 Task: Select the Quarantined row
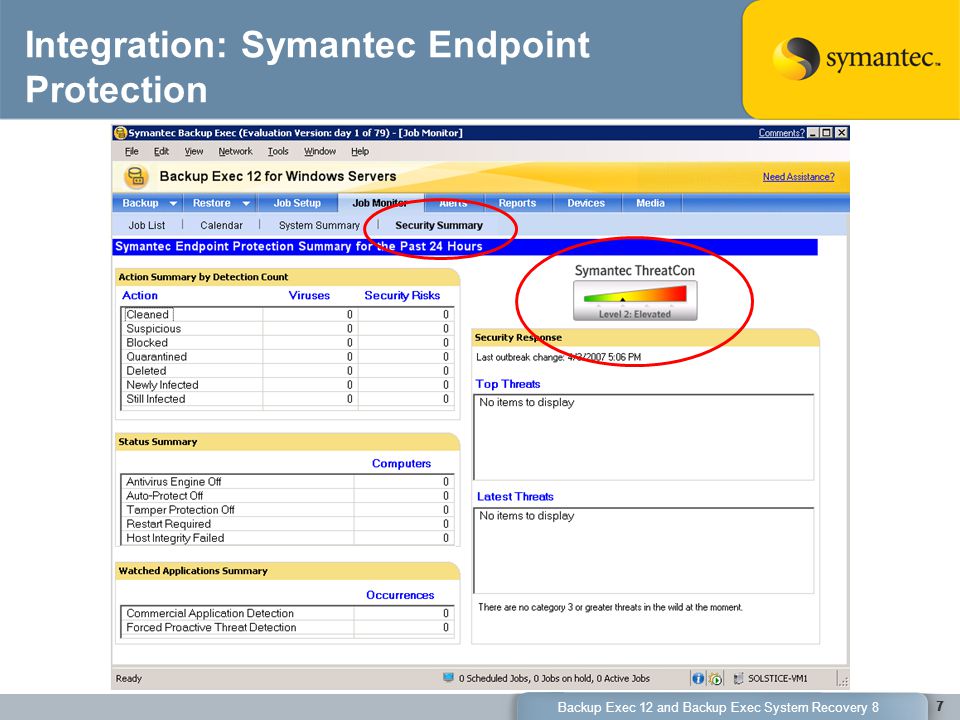pos(287,357)
